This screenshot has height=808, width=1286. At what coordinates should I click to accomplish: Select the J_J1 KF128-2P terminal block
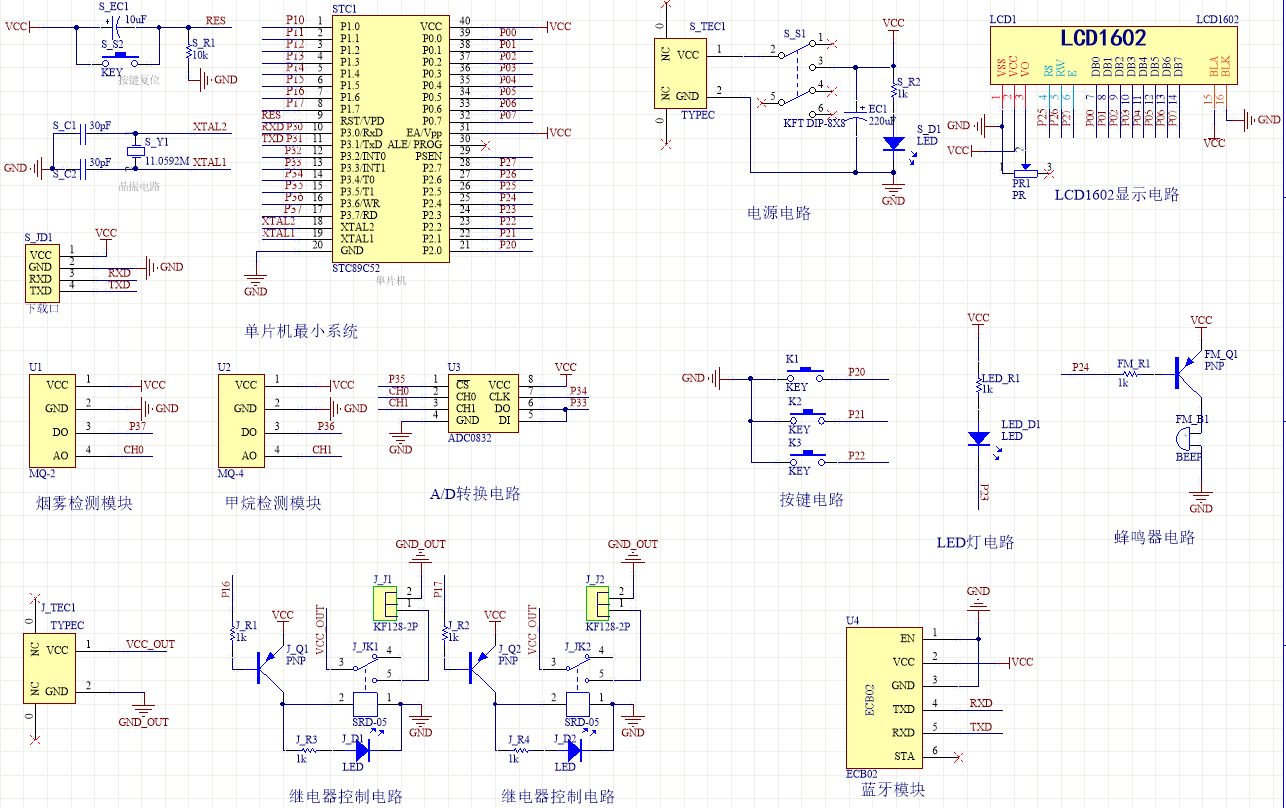tap(384, 603)
